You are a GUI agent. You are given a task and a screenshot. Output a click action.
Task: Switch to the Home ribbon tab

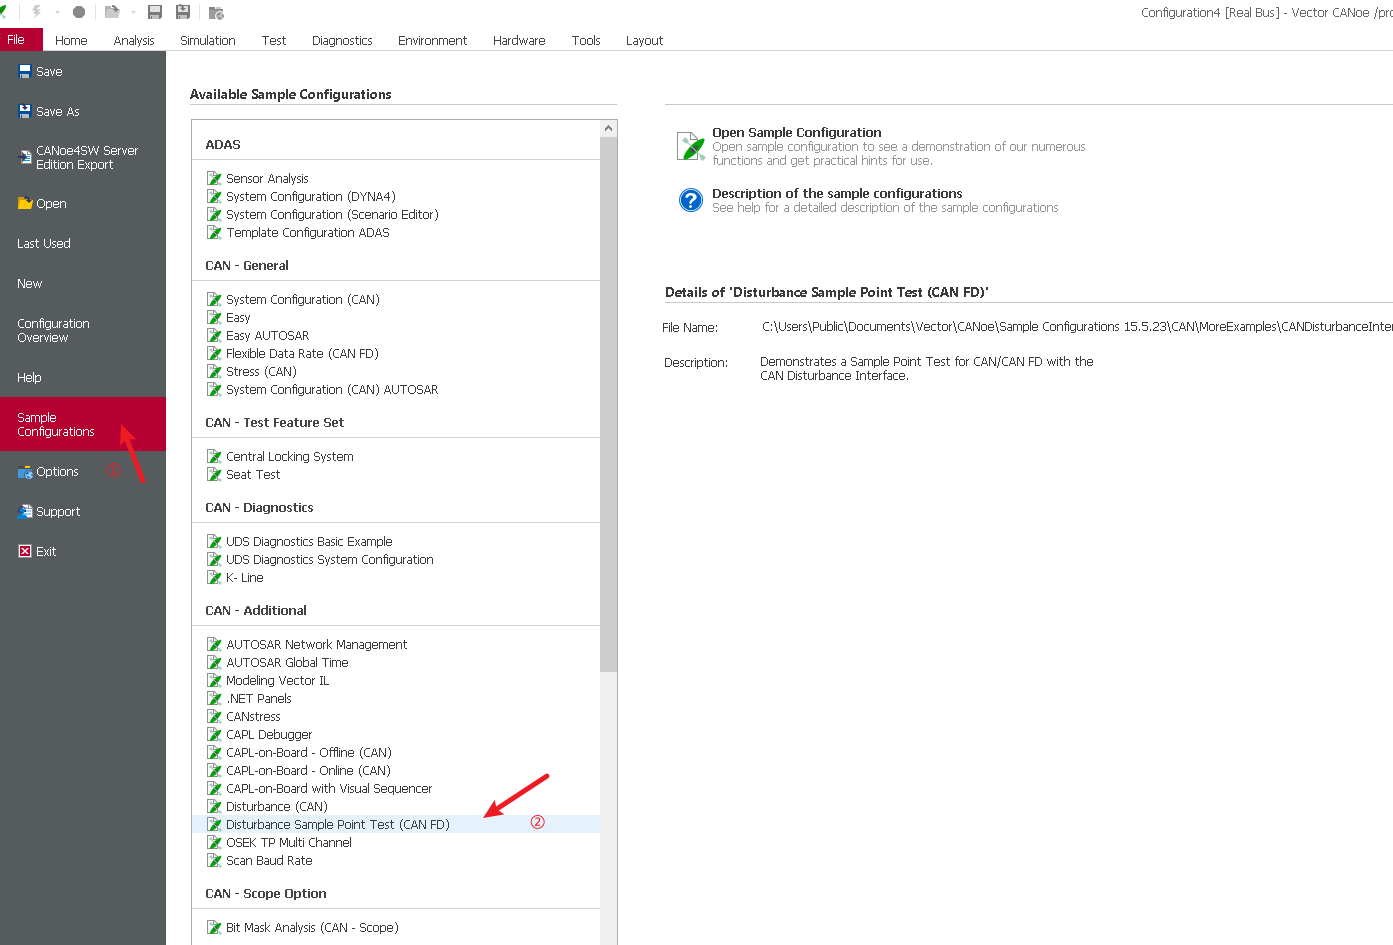click(x=71, y=41)
